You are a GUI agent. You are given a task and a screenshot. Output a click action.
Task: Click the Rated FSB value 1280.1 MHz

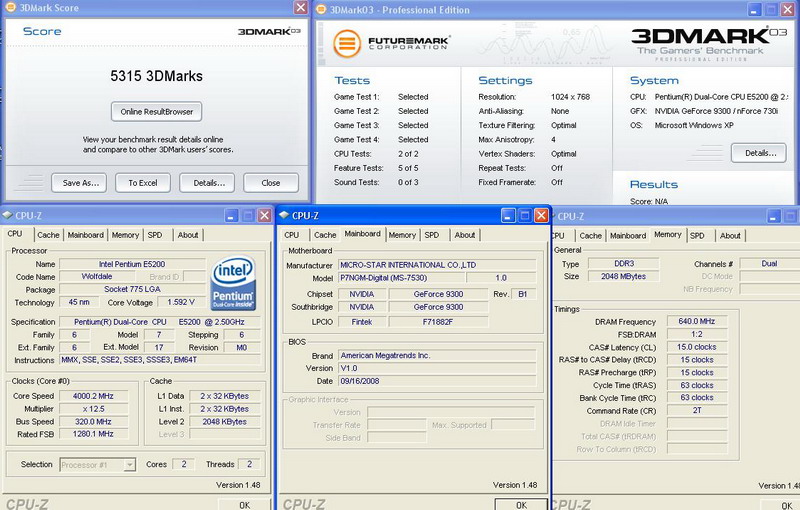pyautogui.click(x=93, y=434)
